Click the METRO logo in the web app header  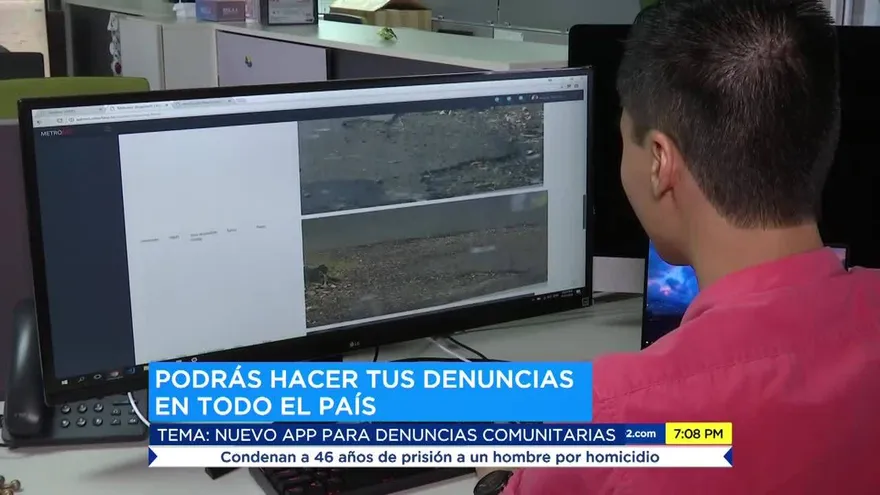(57, 133)
